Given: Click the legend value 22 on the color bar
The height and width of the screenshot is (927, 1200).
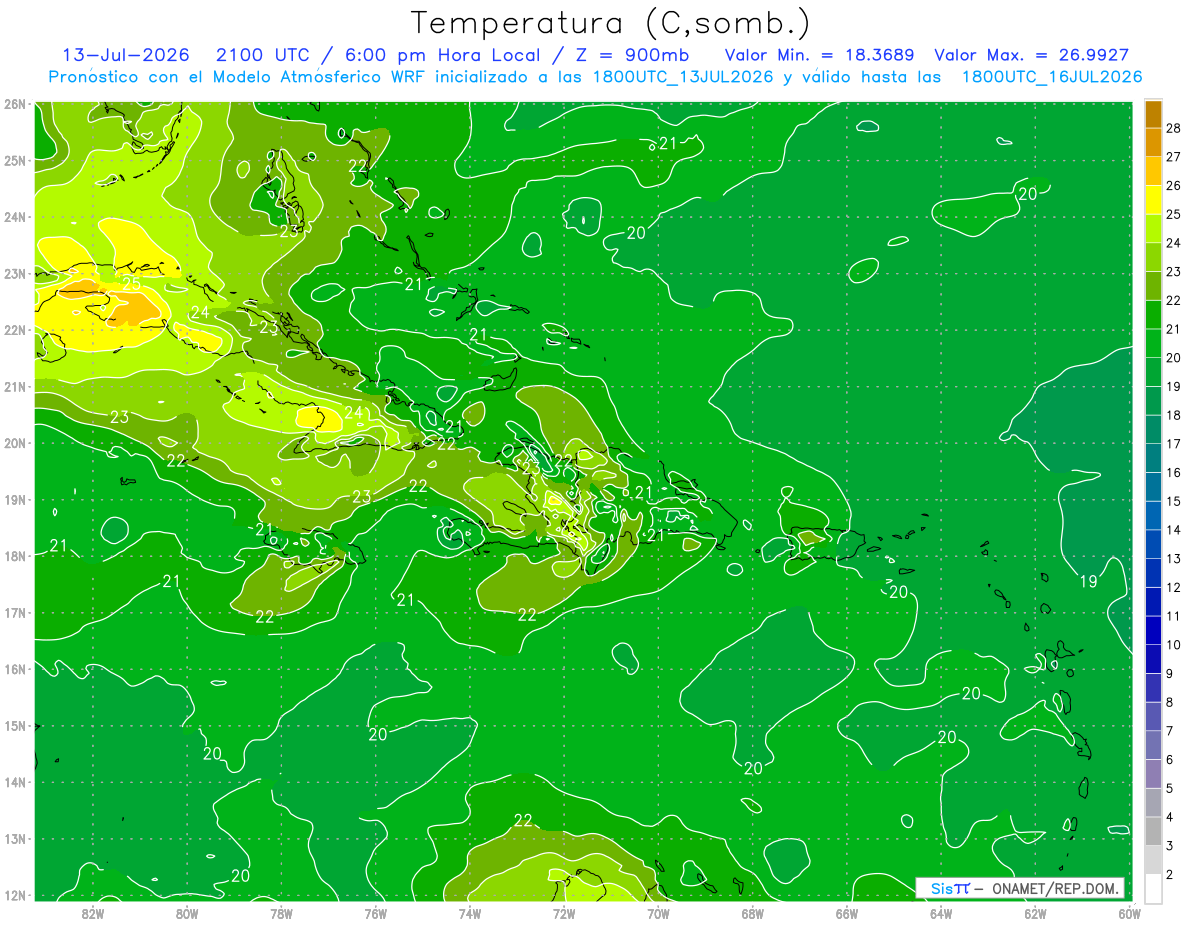Looking at the screenshot, I should coord(1174,300).
